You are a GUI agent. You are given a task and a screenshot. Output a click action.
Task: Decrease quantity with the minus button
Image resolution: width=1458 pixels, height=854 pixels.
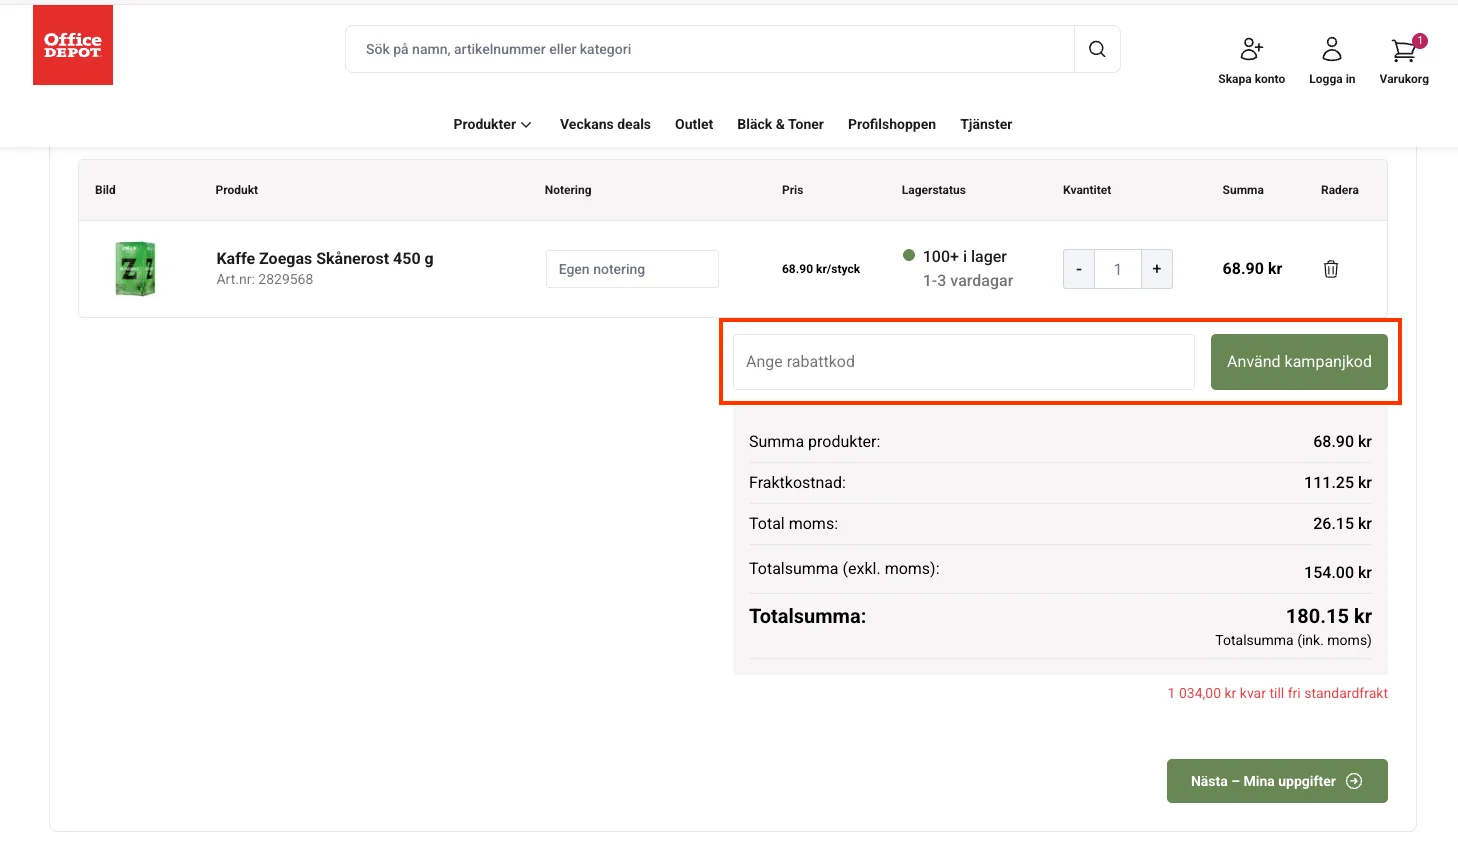coord(1079,269)
